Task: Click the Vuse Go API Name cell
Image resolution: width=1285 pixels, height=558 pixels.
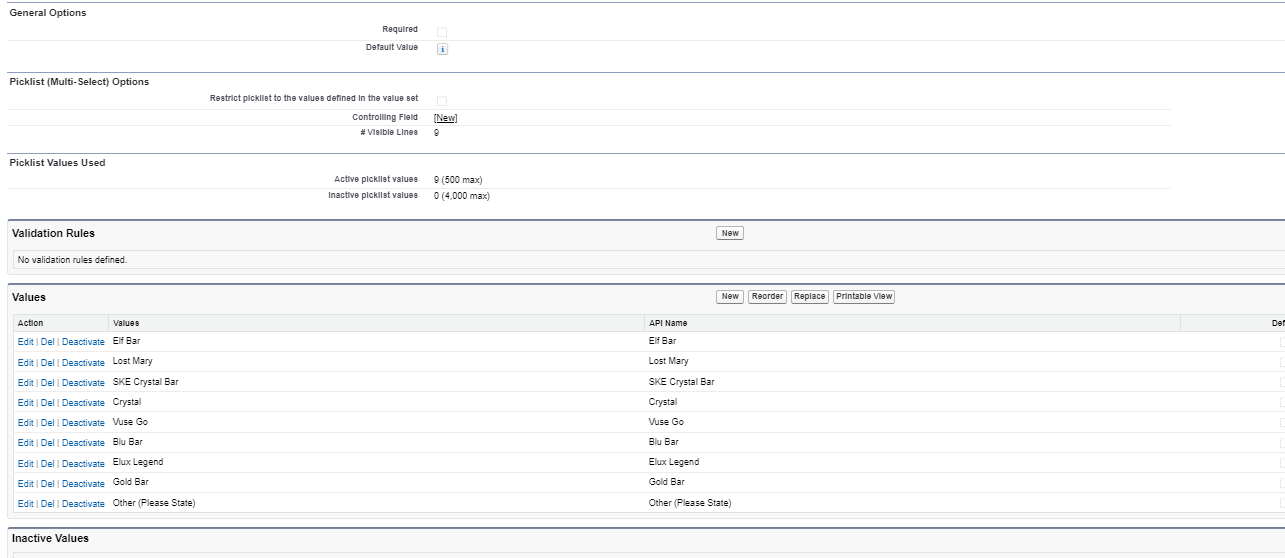Action: point(666,422)
